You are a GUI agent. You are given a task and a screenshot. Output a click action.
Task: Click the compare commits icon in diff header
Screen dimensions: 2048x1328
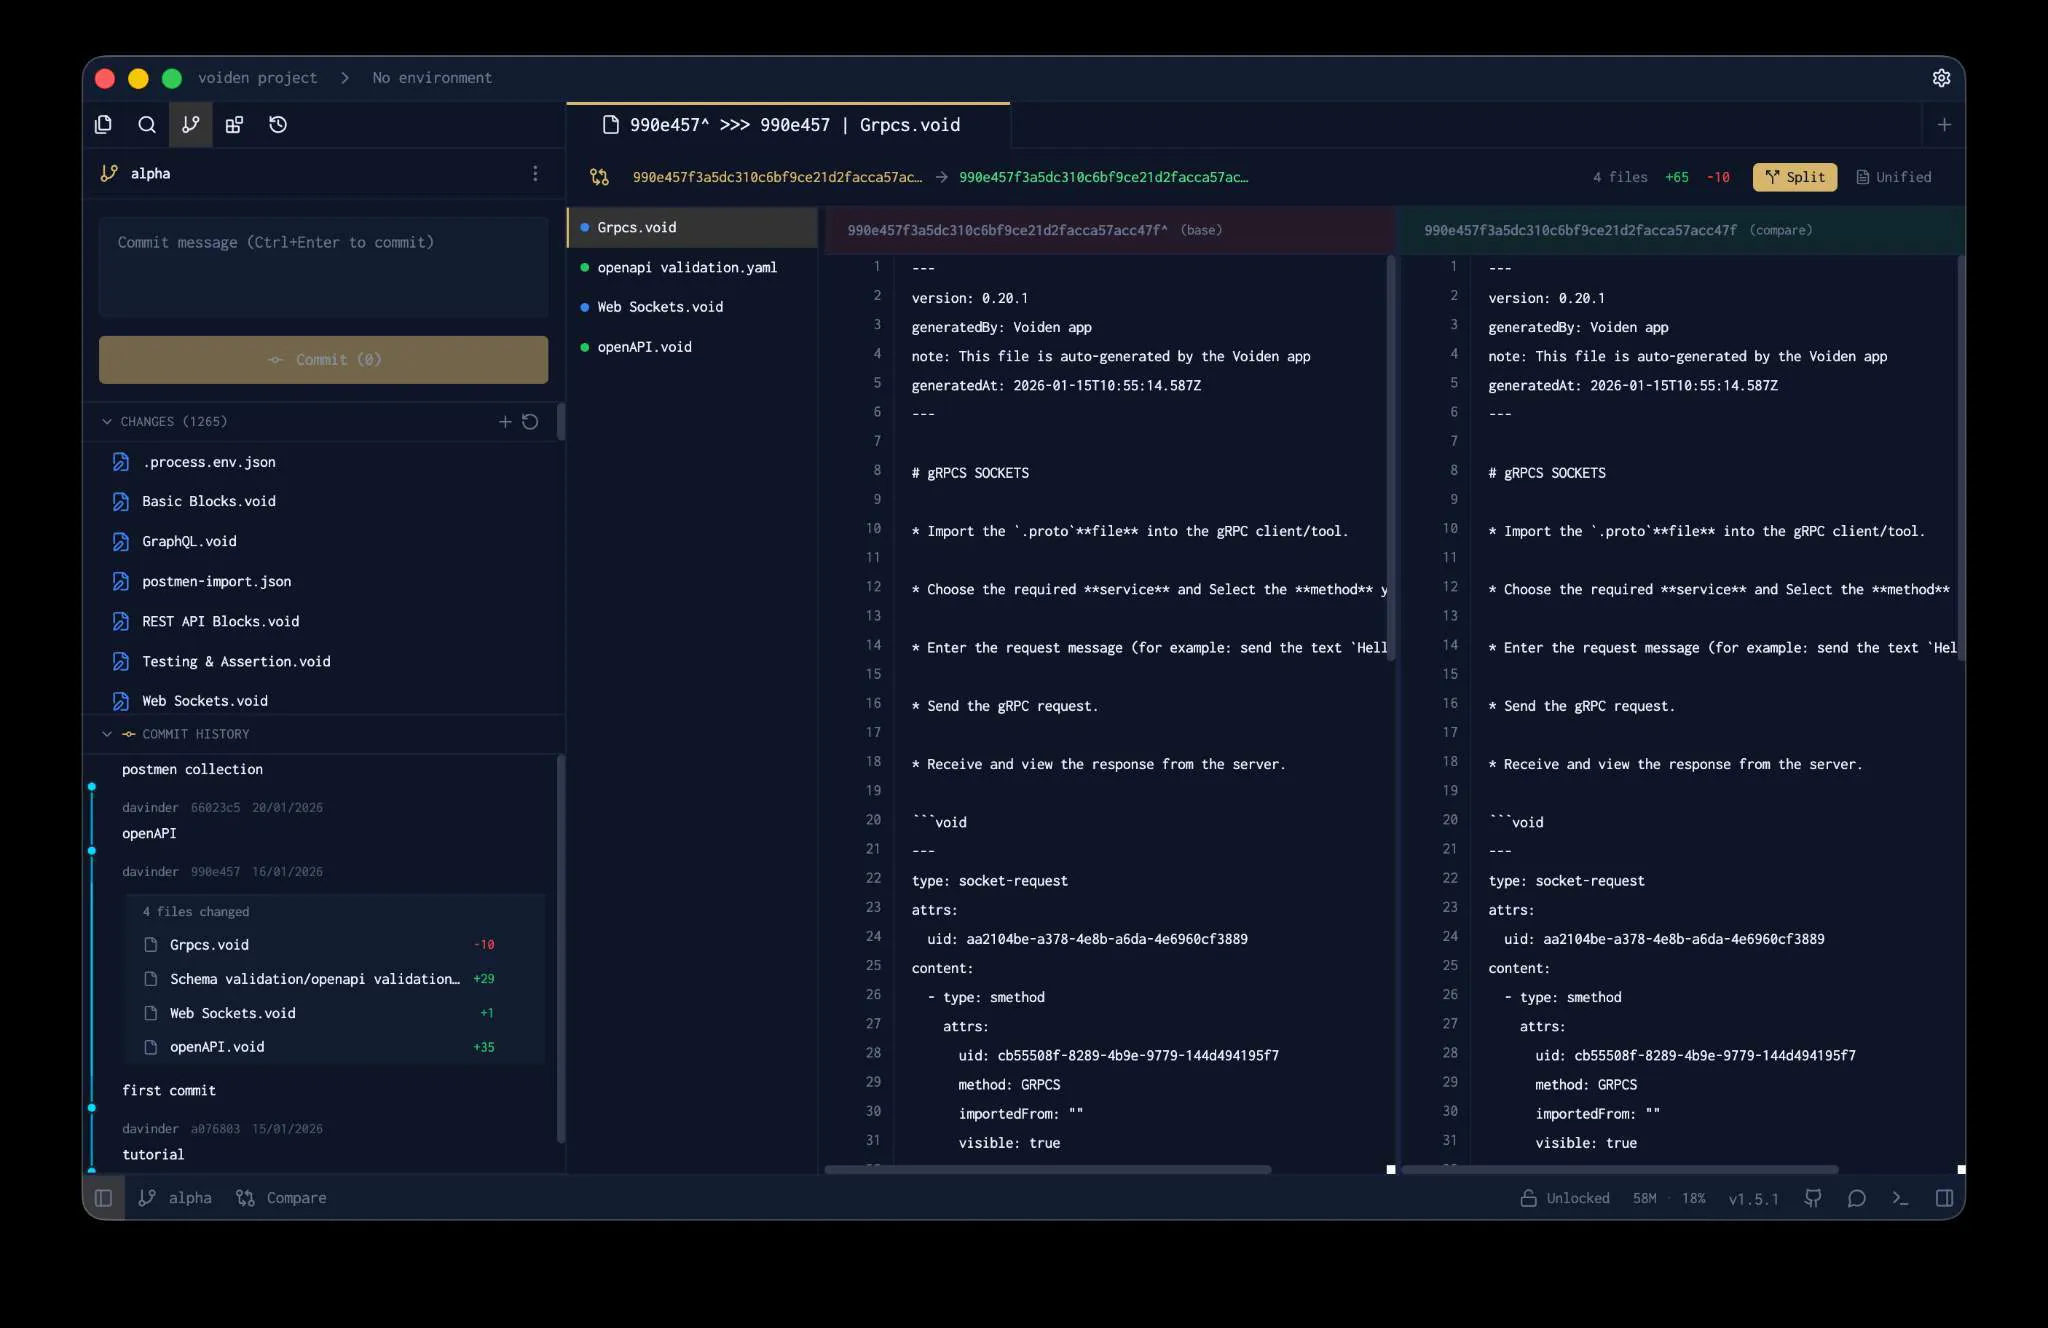pos(599,177)
